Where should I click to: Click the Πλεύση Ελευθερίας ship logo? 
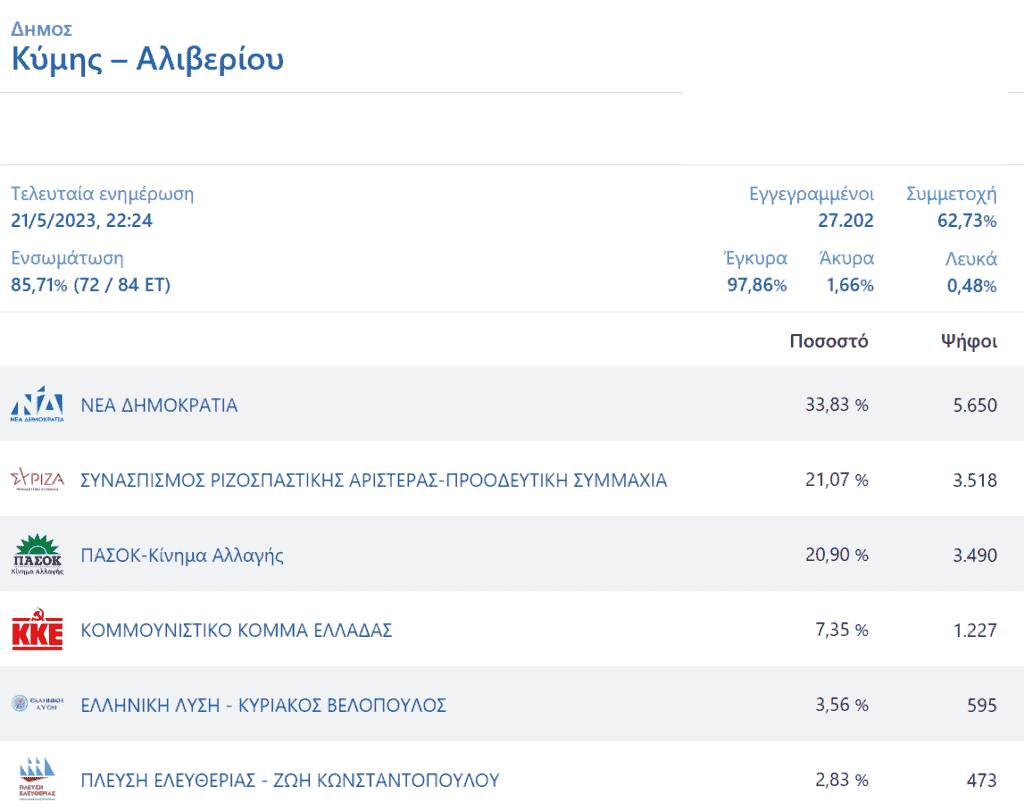37,779
